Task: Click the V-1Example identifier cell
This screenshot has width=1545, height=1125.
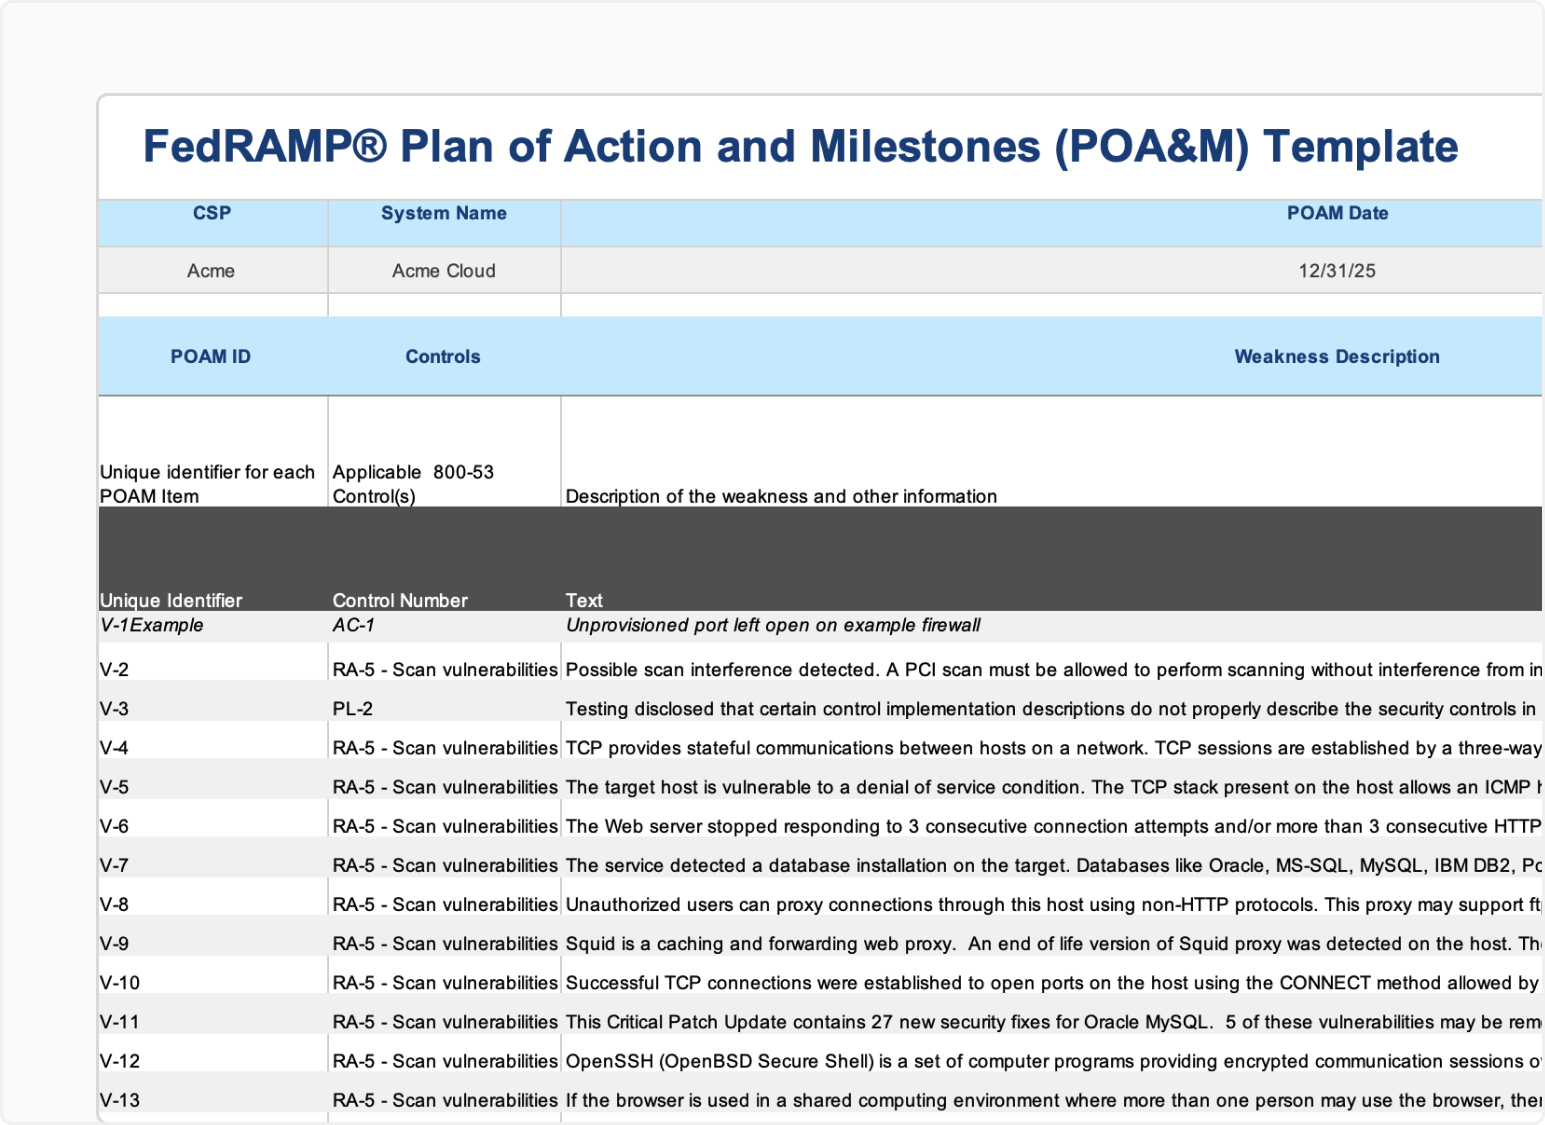Action: point(213,626)
